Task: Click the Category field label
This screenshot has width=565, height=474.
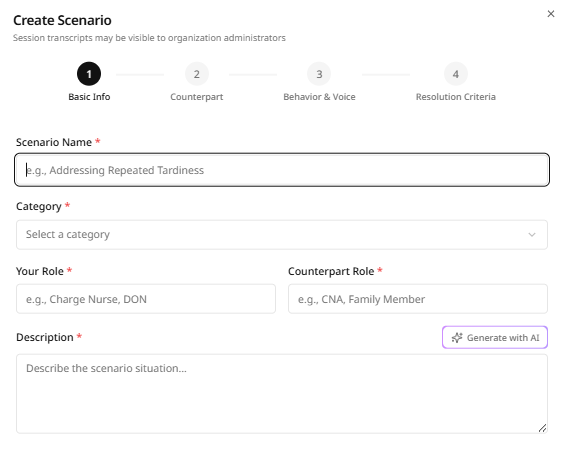Action: [x=39, y=207]
